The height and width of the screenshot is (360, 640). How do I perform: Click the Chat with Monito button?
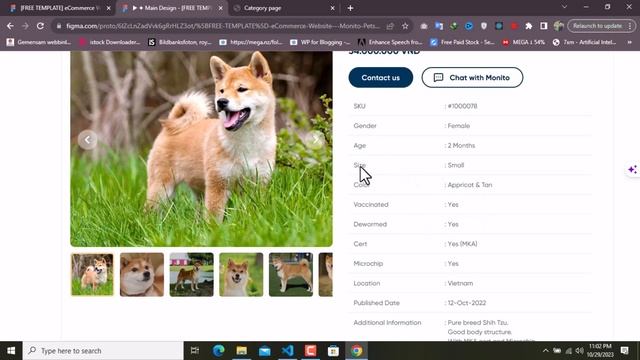click(x=472, y=78)
